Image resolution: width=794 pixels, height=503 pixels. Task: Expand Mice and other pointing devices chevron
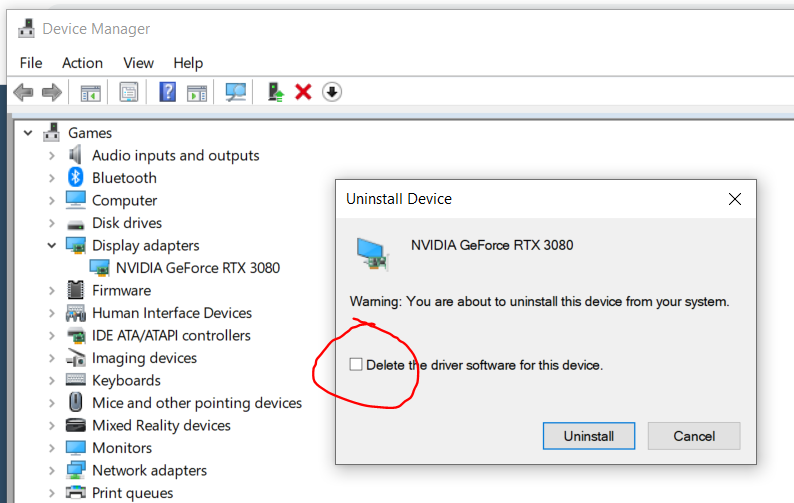point(52,403)
